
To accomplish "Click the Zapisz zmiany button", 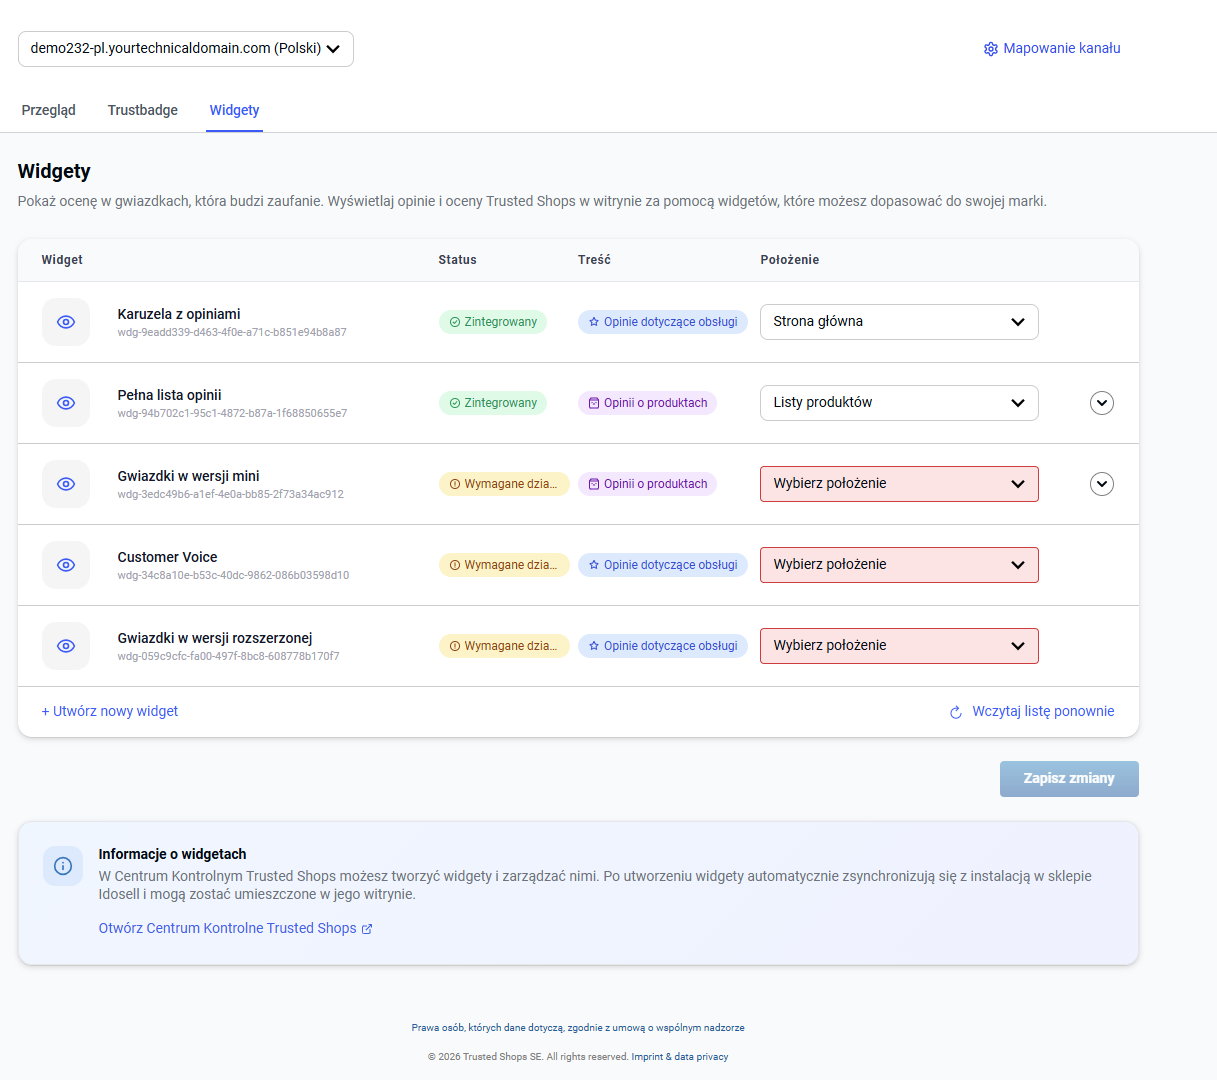I will (x=1069, y=779).
